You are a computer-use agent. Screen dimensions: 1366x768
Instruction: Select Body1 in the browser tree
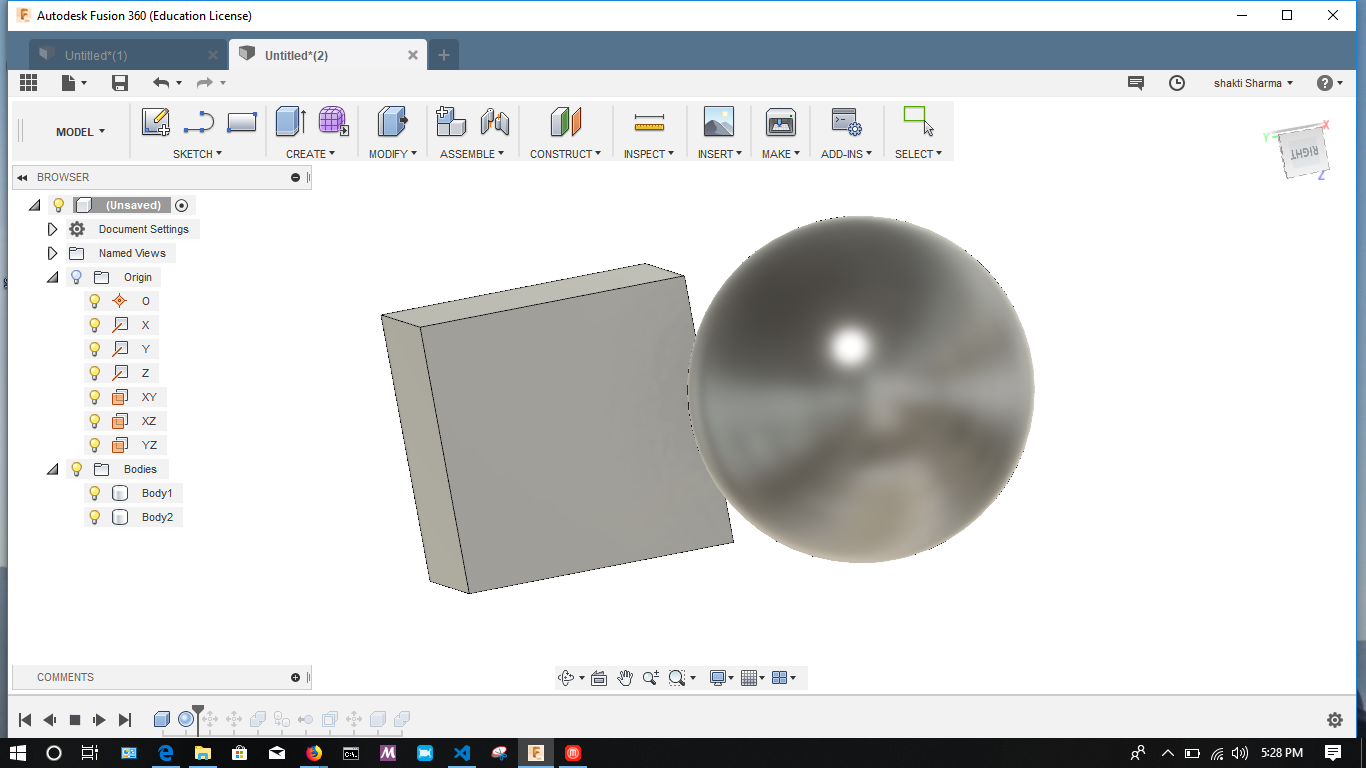(157, 493)
